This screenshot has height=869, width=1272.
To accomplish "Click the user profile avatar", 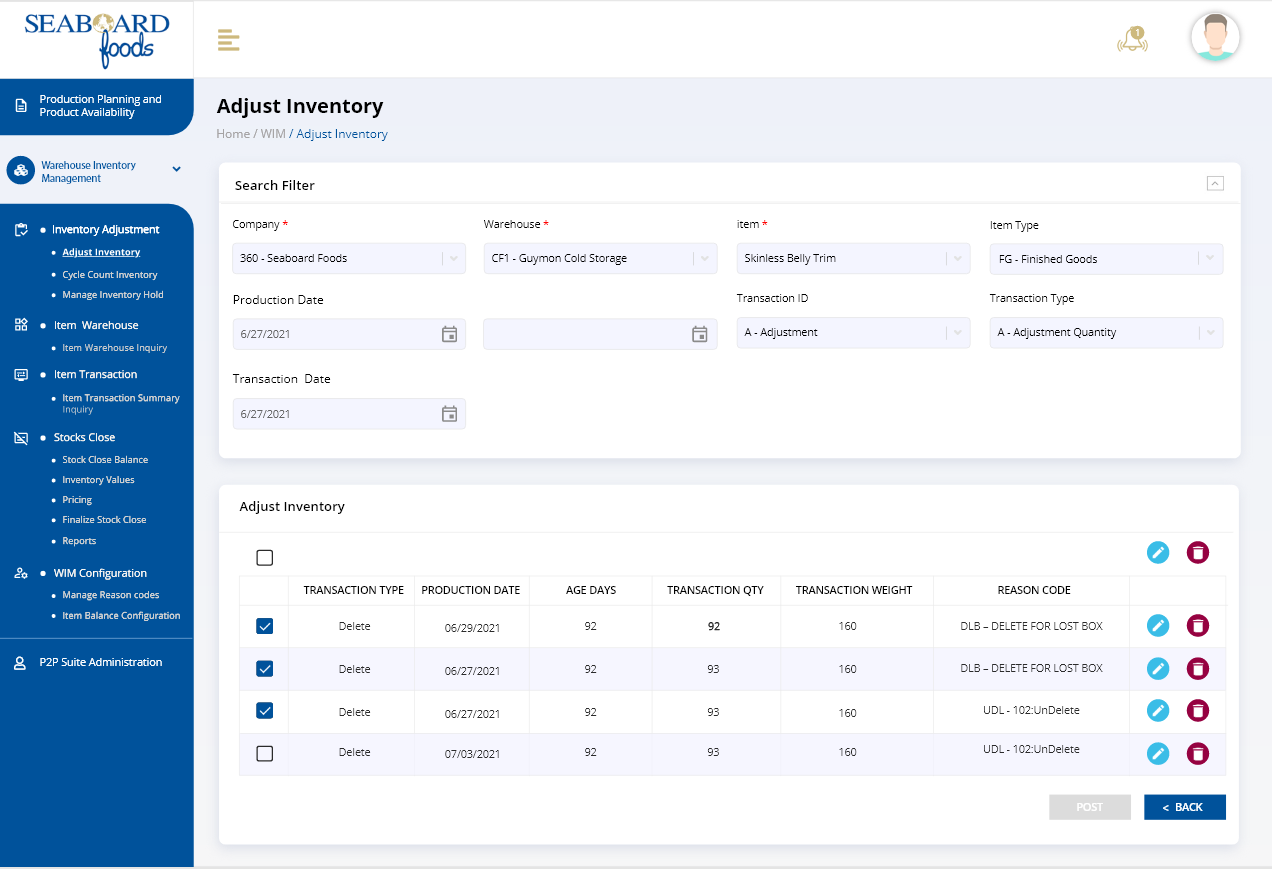I will point(1215,38).
